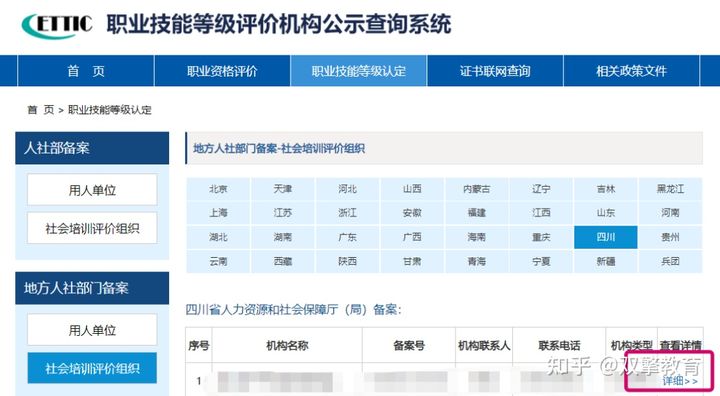Switch to 职业技能等级认定 tab
The width and height of the screenshot is (720, 396).
coord(359,71)
